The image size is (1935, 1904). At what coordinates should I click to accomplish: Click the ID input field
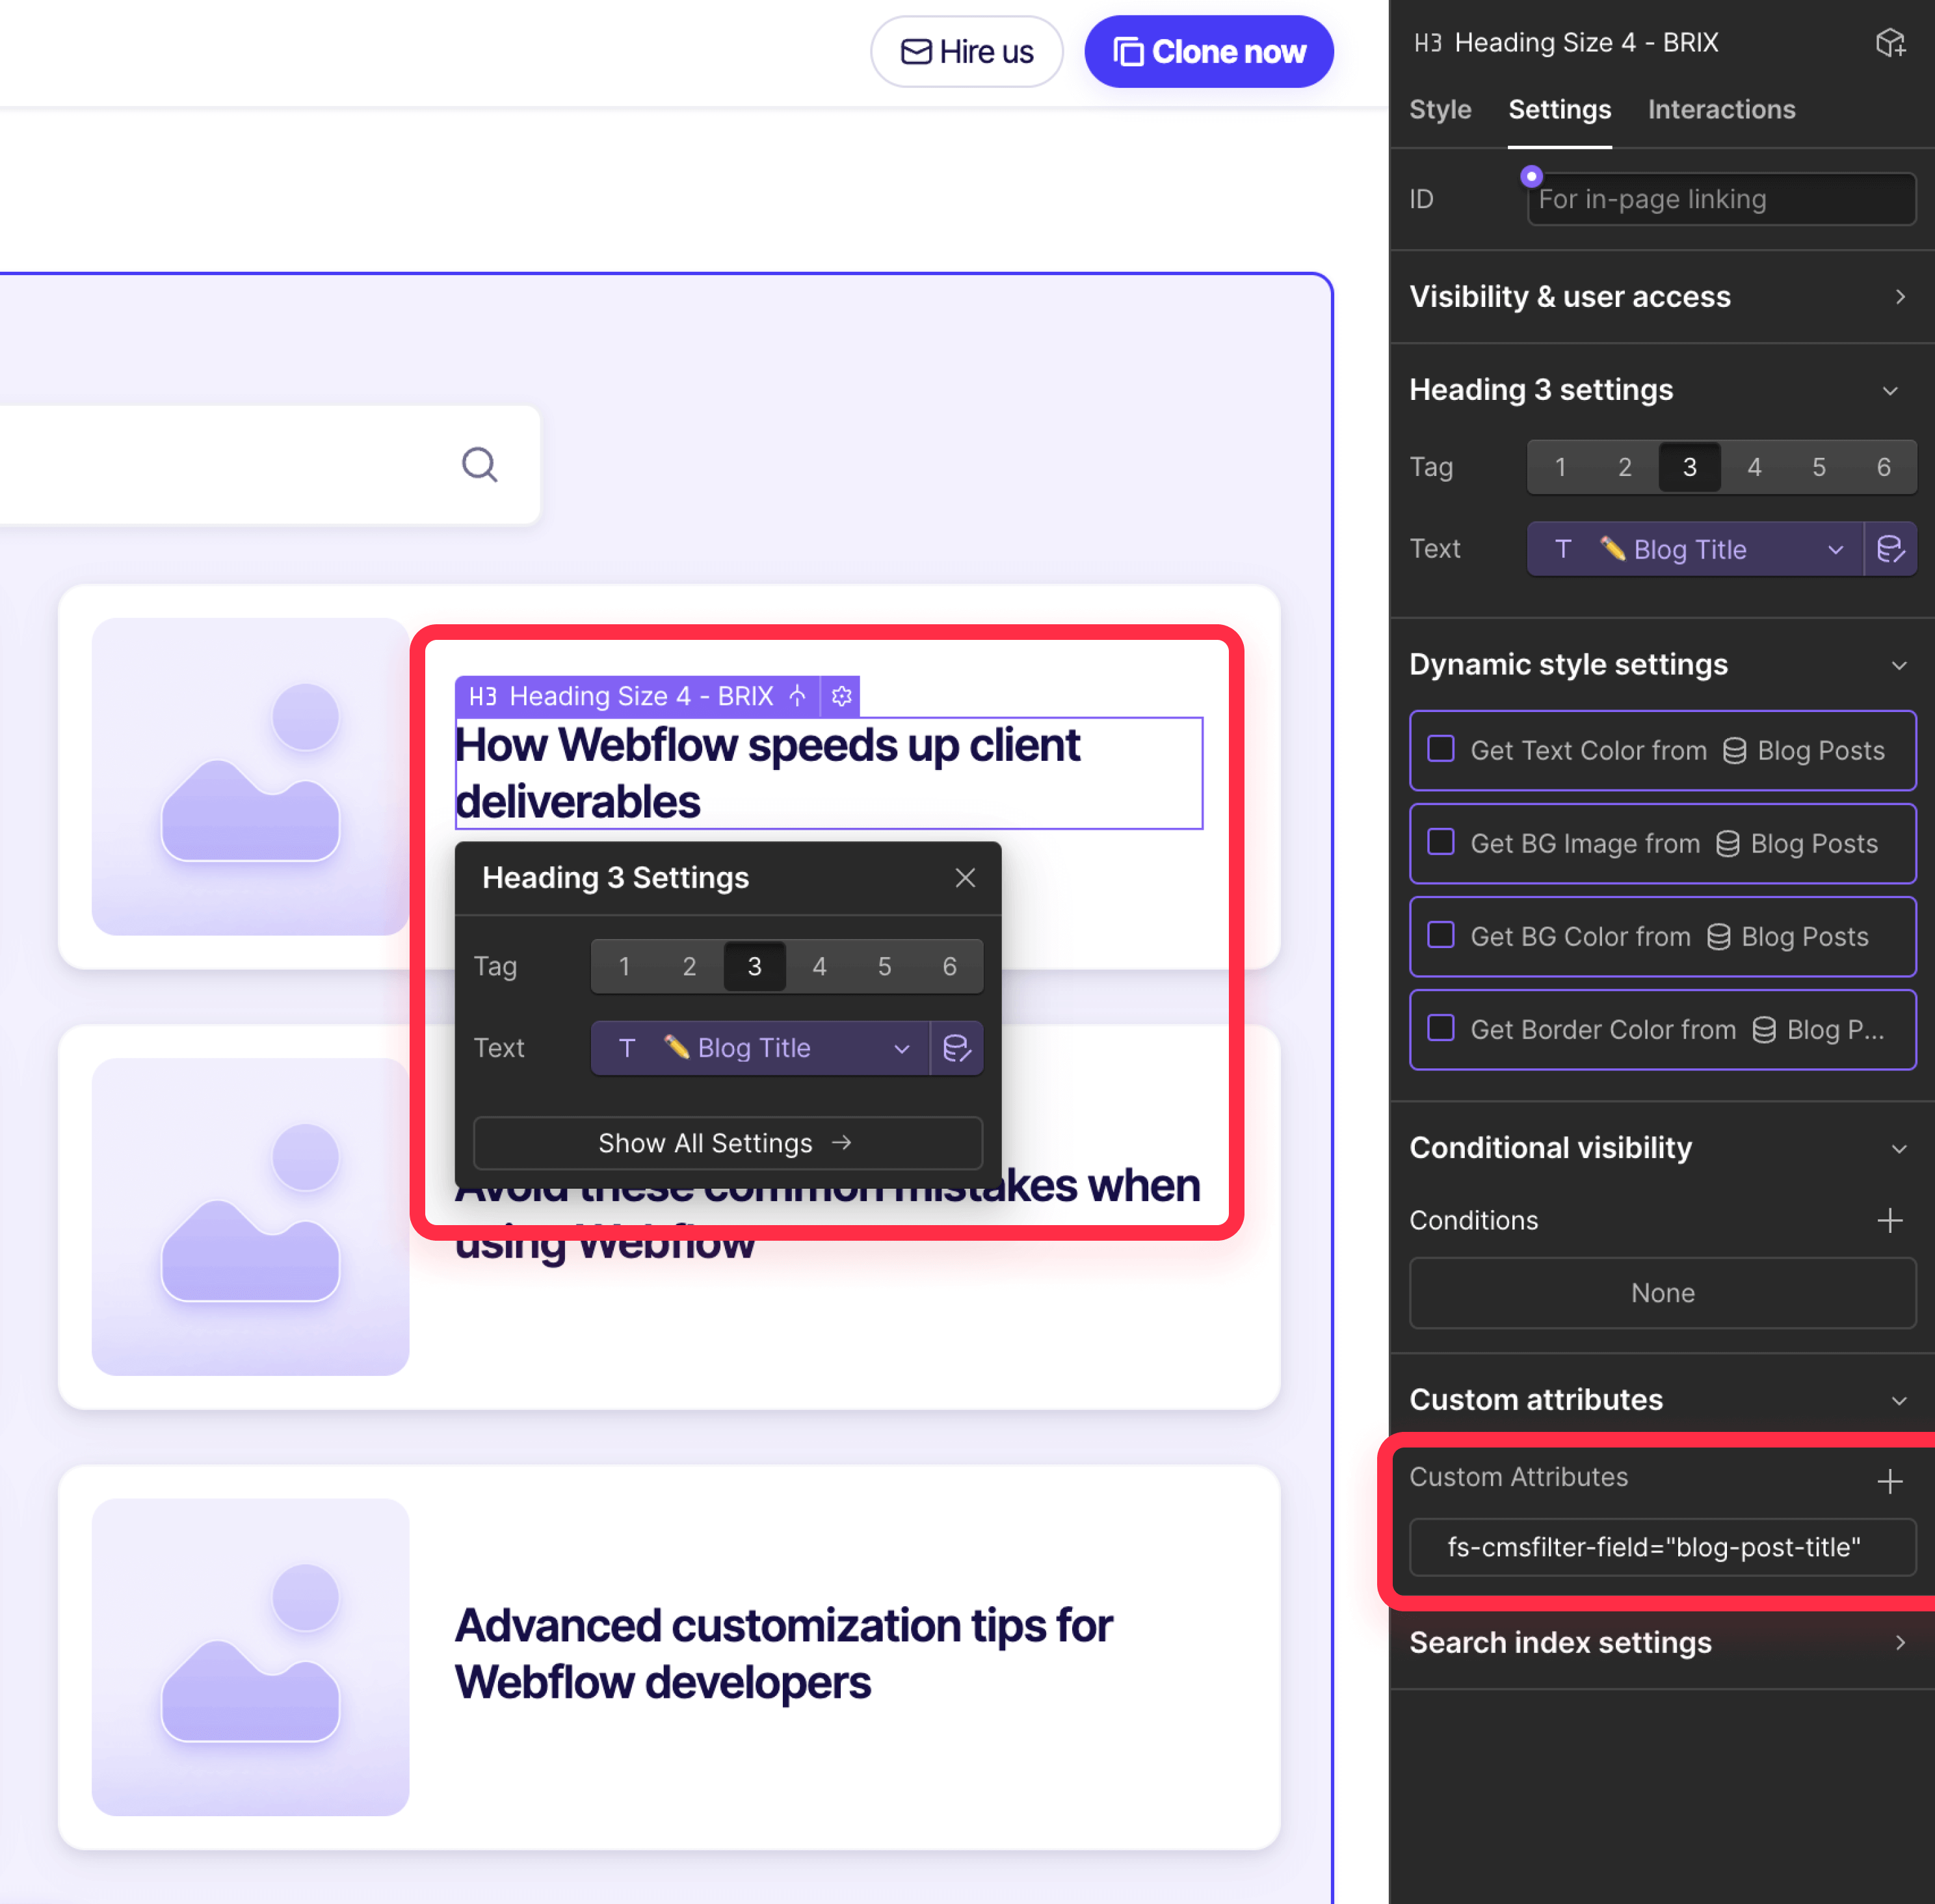[x=1721, y=199]
